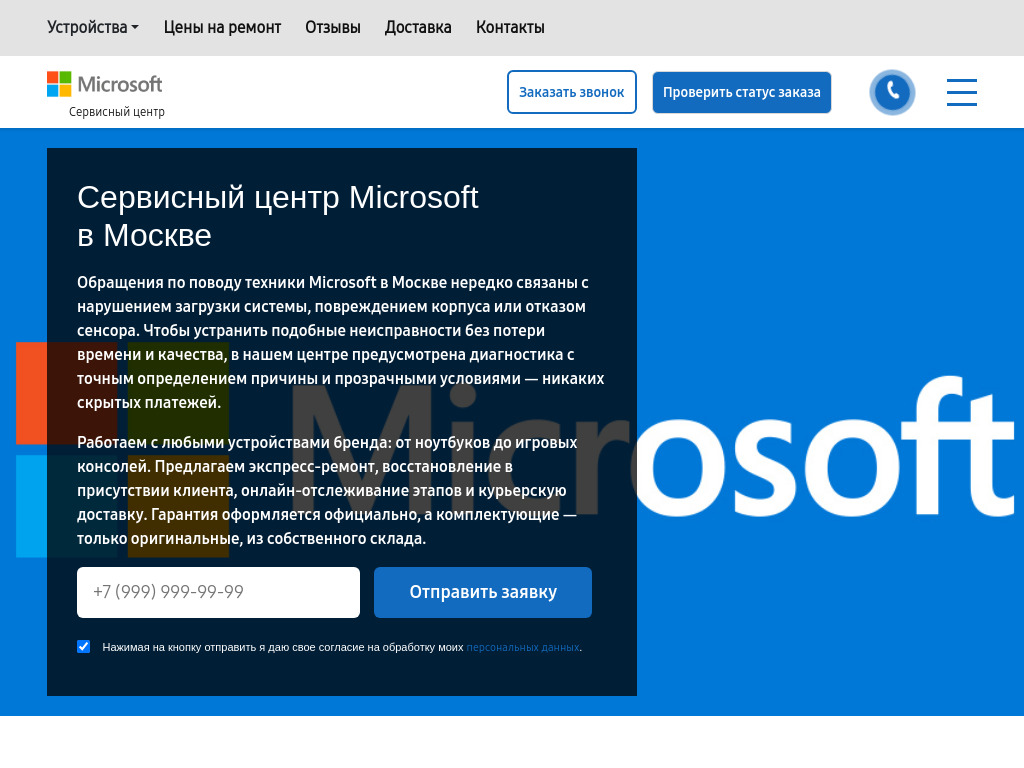Uncheck the personal data consent checkbox

[x=84, y=647]
